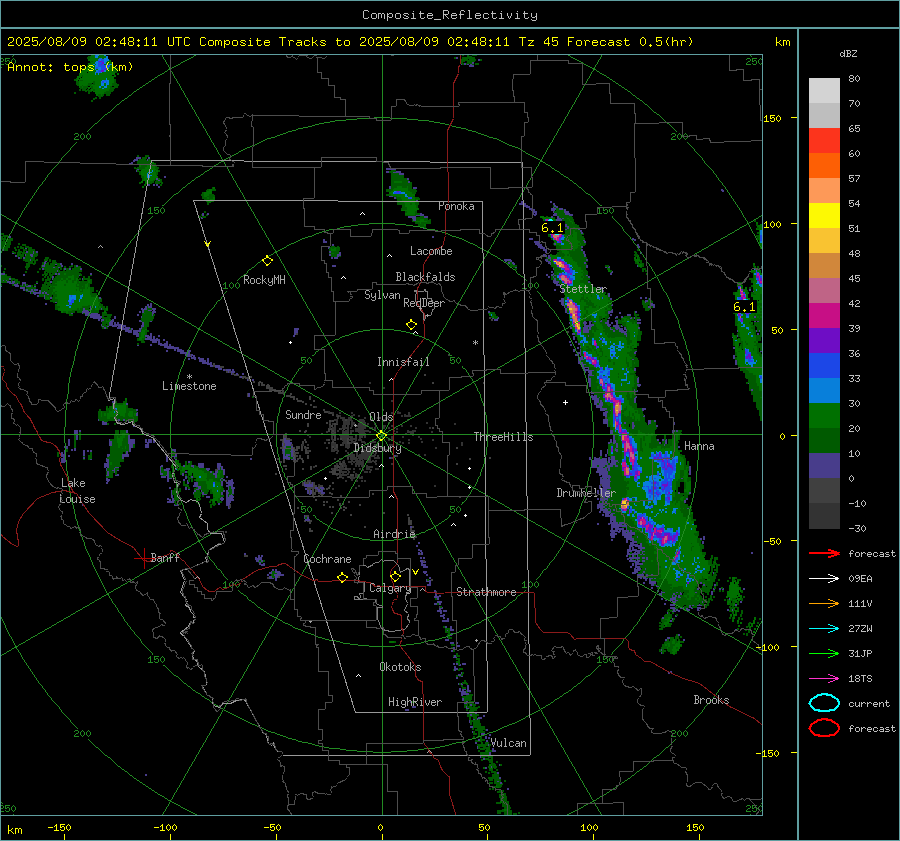Click the Banff town label
The image size is (900, 841).
click(165, 557)
